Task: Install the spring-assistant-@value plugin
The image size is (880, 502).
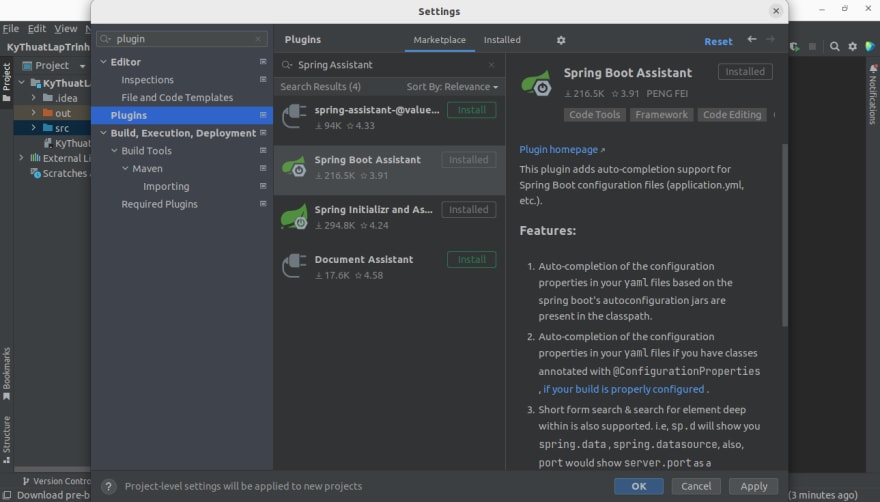Action: pyautogui.click(x=471, y=110)
